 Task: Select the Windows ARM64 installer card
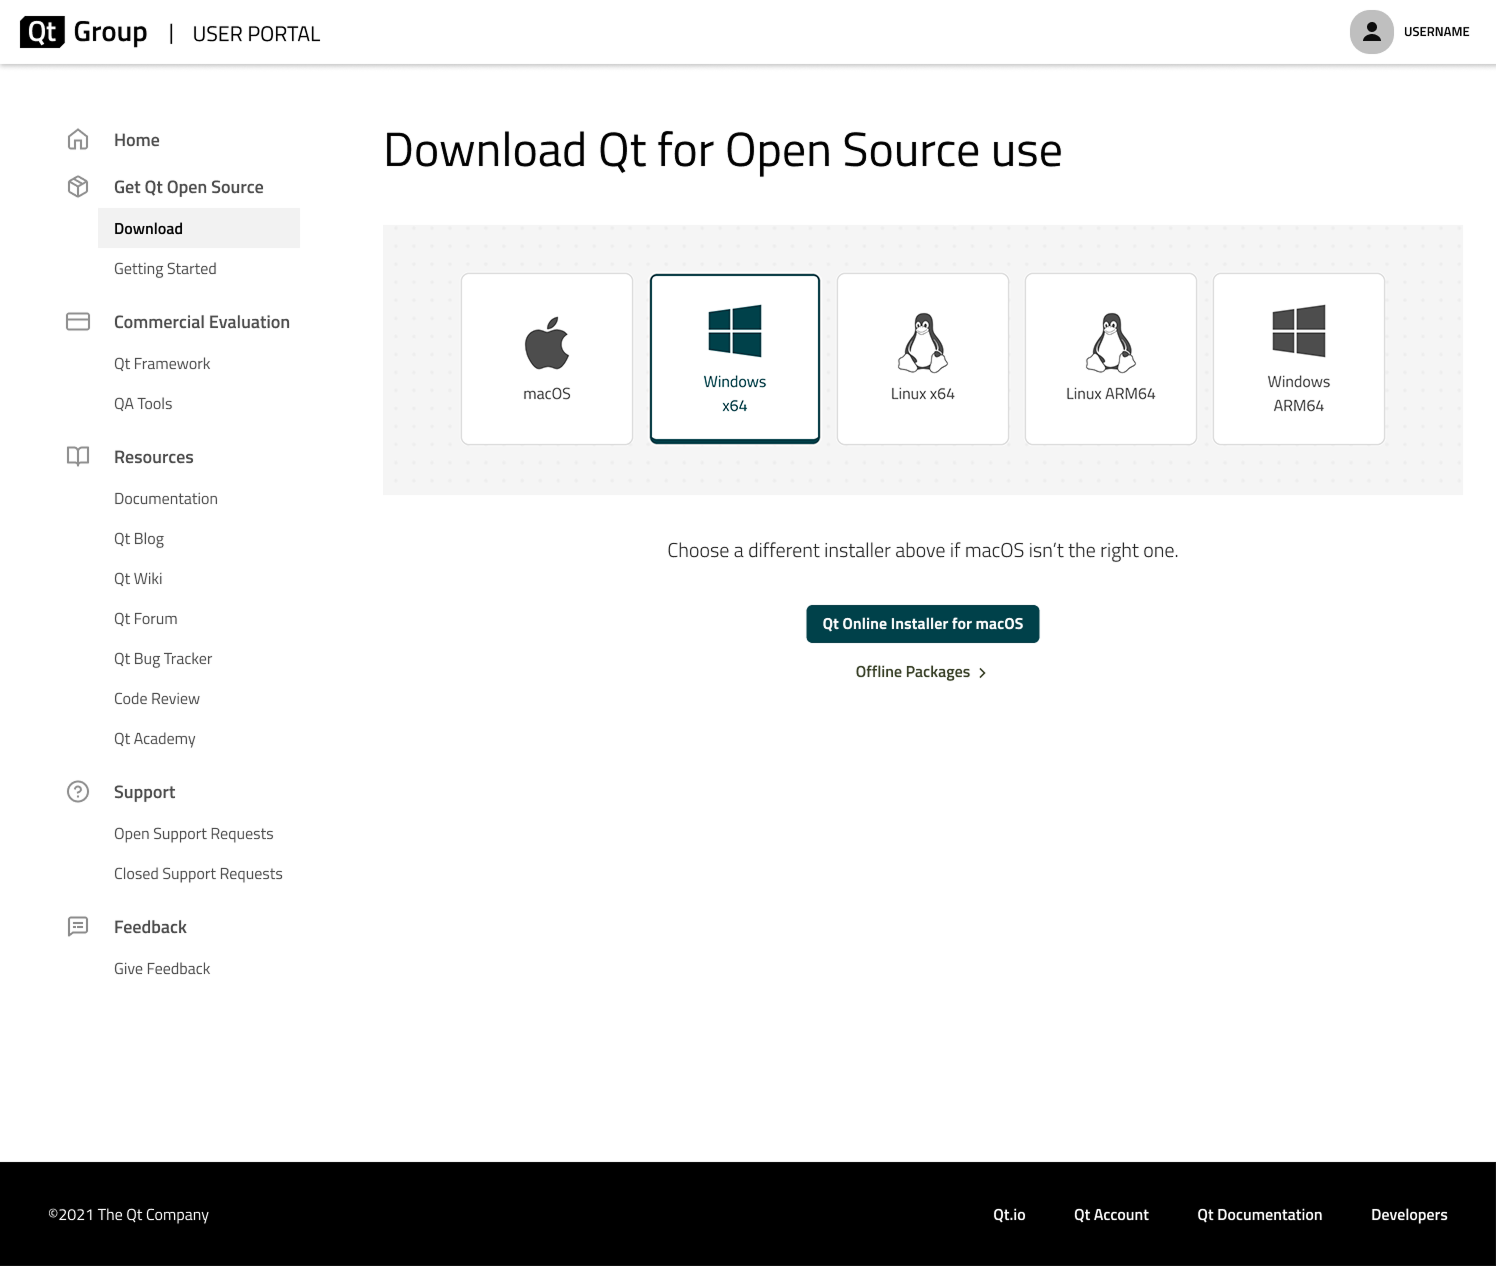point(1298,358)
